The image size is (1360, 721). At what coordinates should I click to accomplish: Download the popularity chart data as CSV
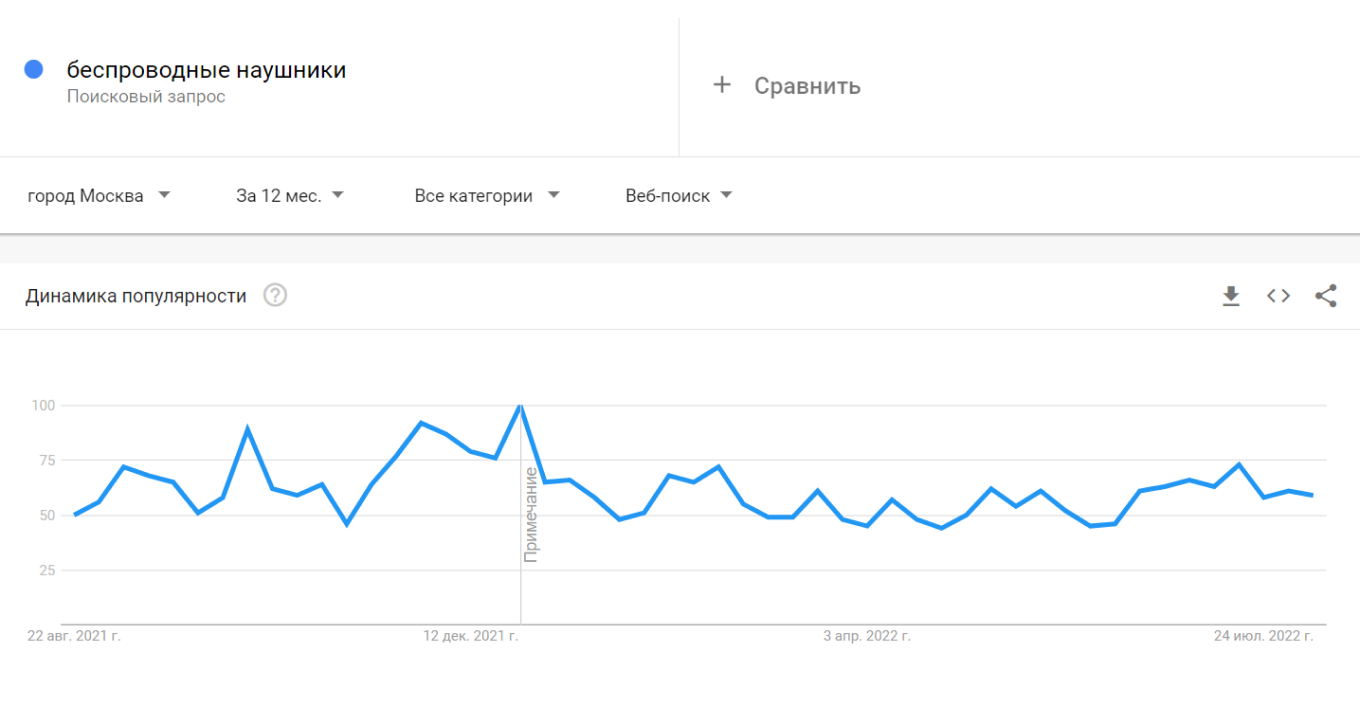point(1231,296)
